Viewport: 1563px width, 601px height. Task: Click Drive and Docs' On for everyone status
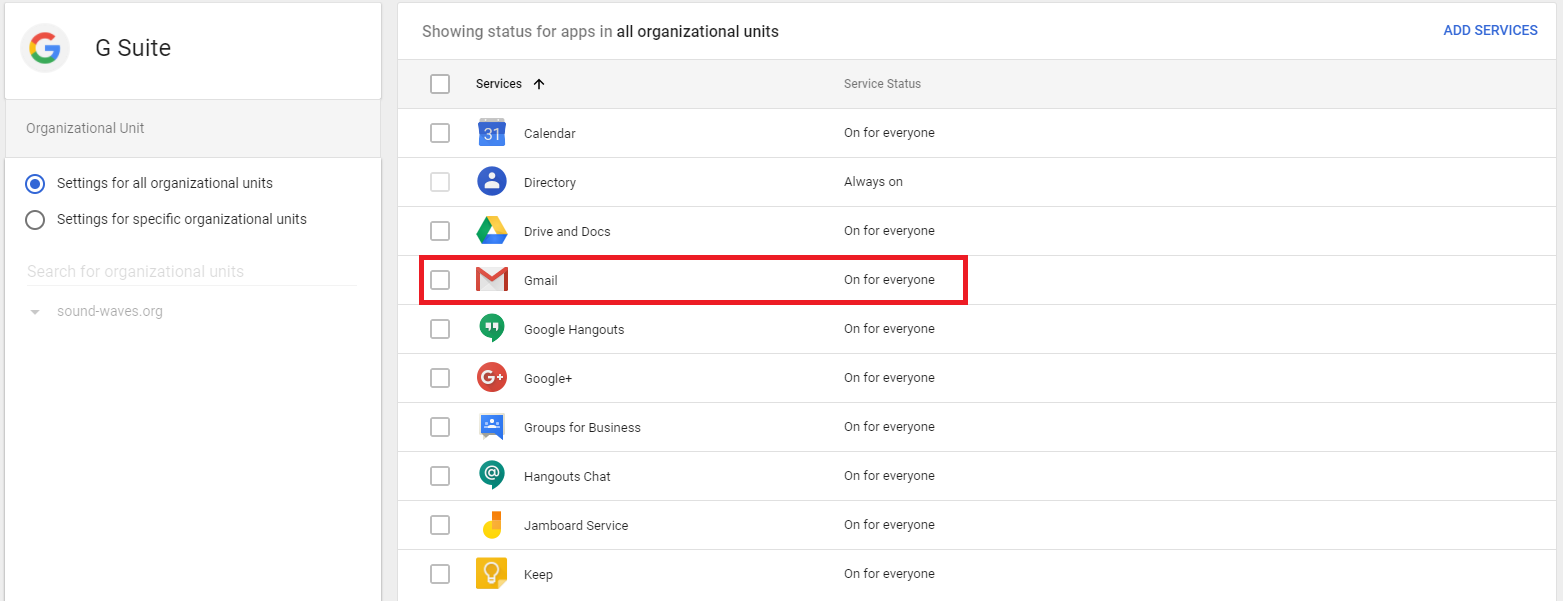[x=889, y=231]
